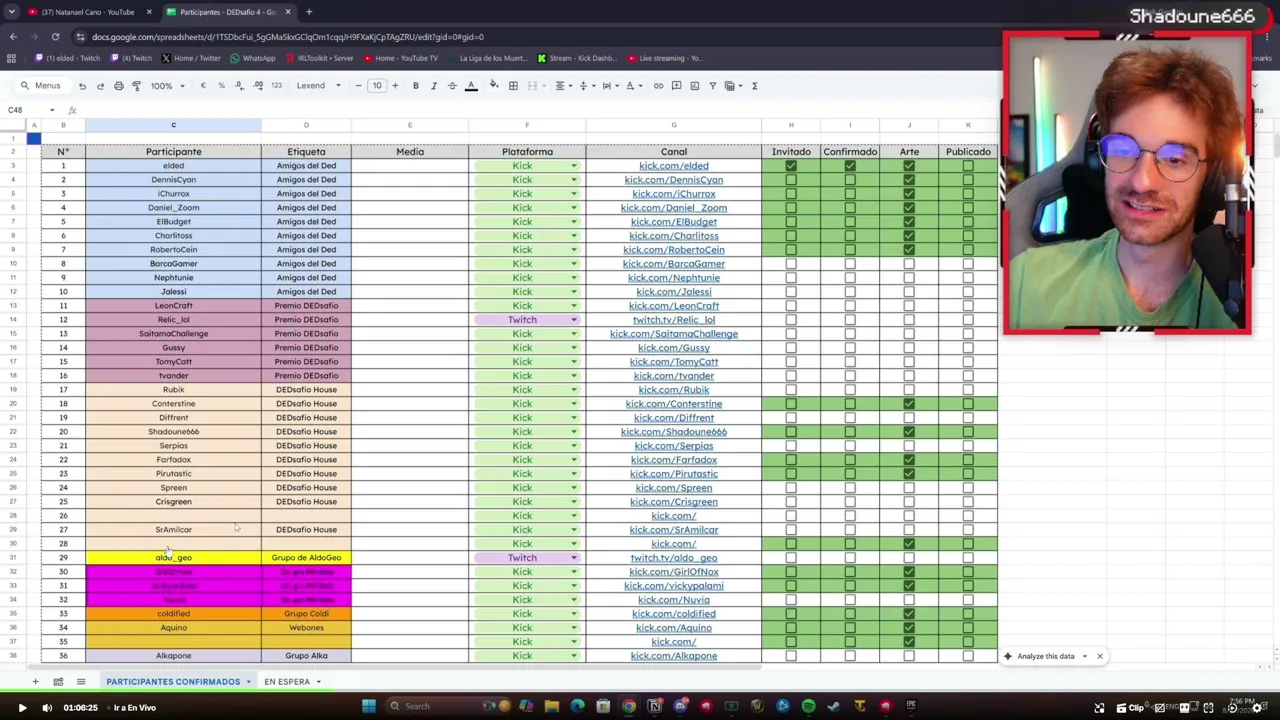Viewport: 1280px width, 720px height.
Task: Open Twitch platform dropdown for aldo_geo row
Action: click(574, 558)
